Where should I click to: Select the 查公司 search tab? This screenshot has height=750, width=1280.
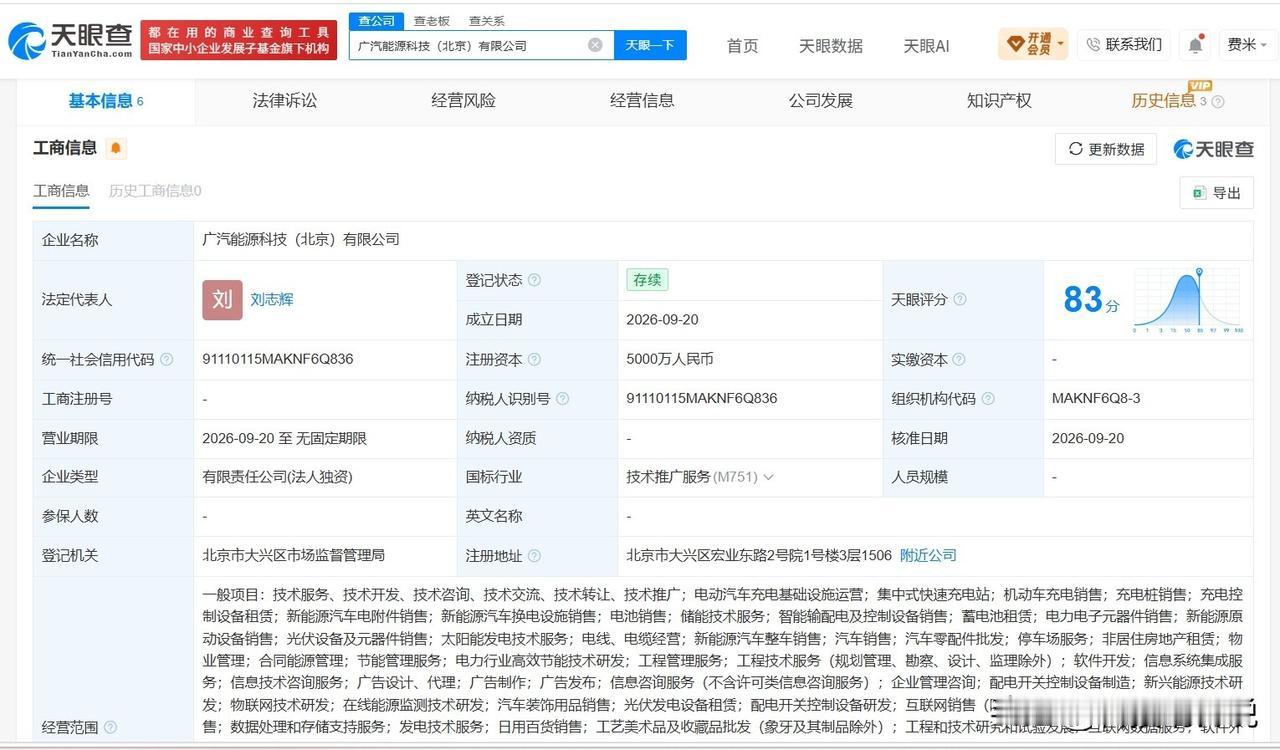[x=377, y=20]
